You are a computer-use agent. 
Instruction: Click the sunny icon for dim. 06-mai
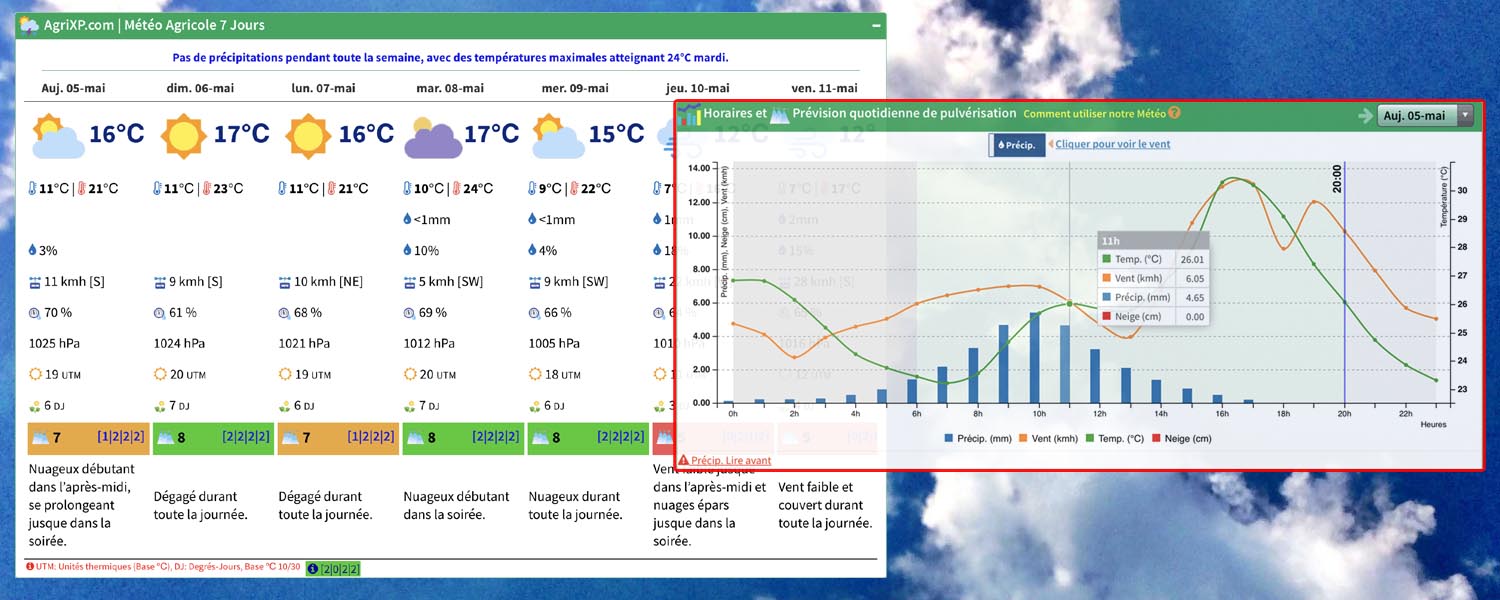pos(182,134)
